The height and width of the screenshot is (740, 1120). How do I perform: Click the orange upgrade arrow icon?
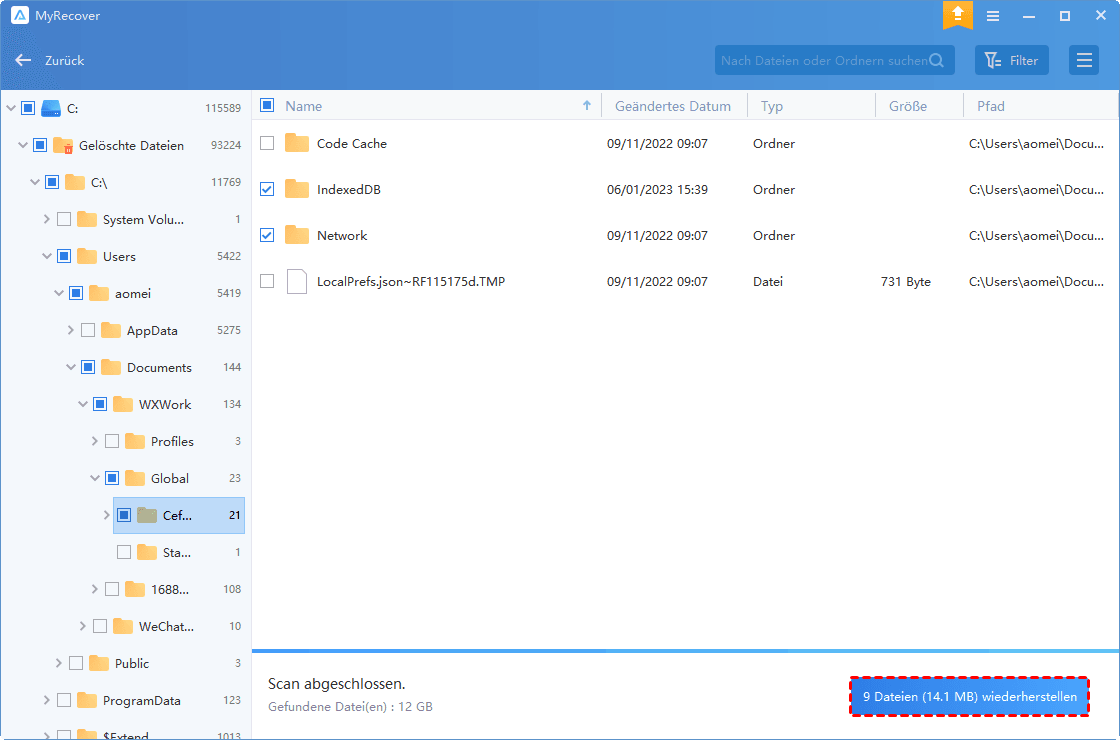click(x=957, y=16)
